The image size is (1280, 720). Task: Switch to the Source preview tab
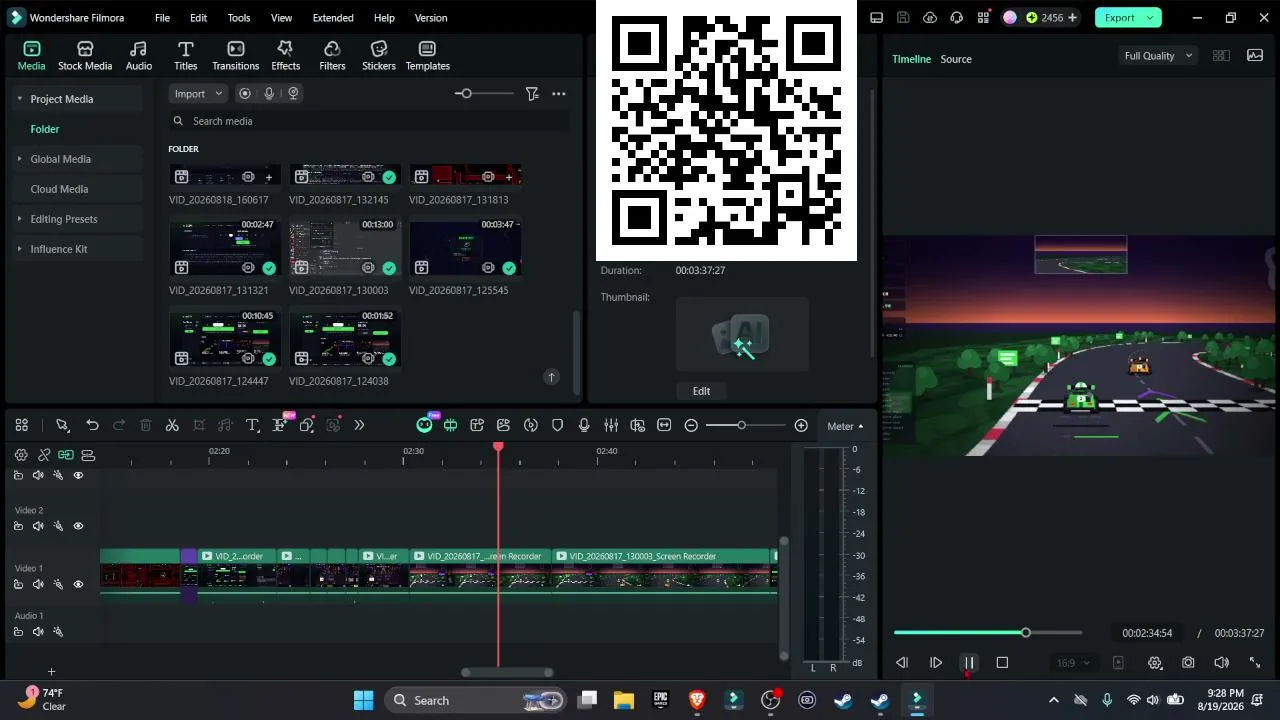coord(956,59)
